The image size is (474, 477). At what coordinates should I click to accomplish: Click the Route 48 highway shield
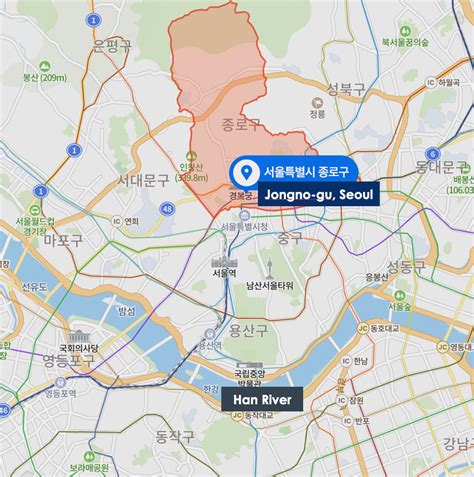(167, 209)
